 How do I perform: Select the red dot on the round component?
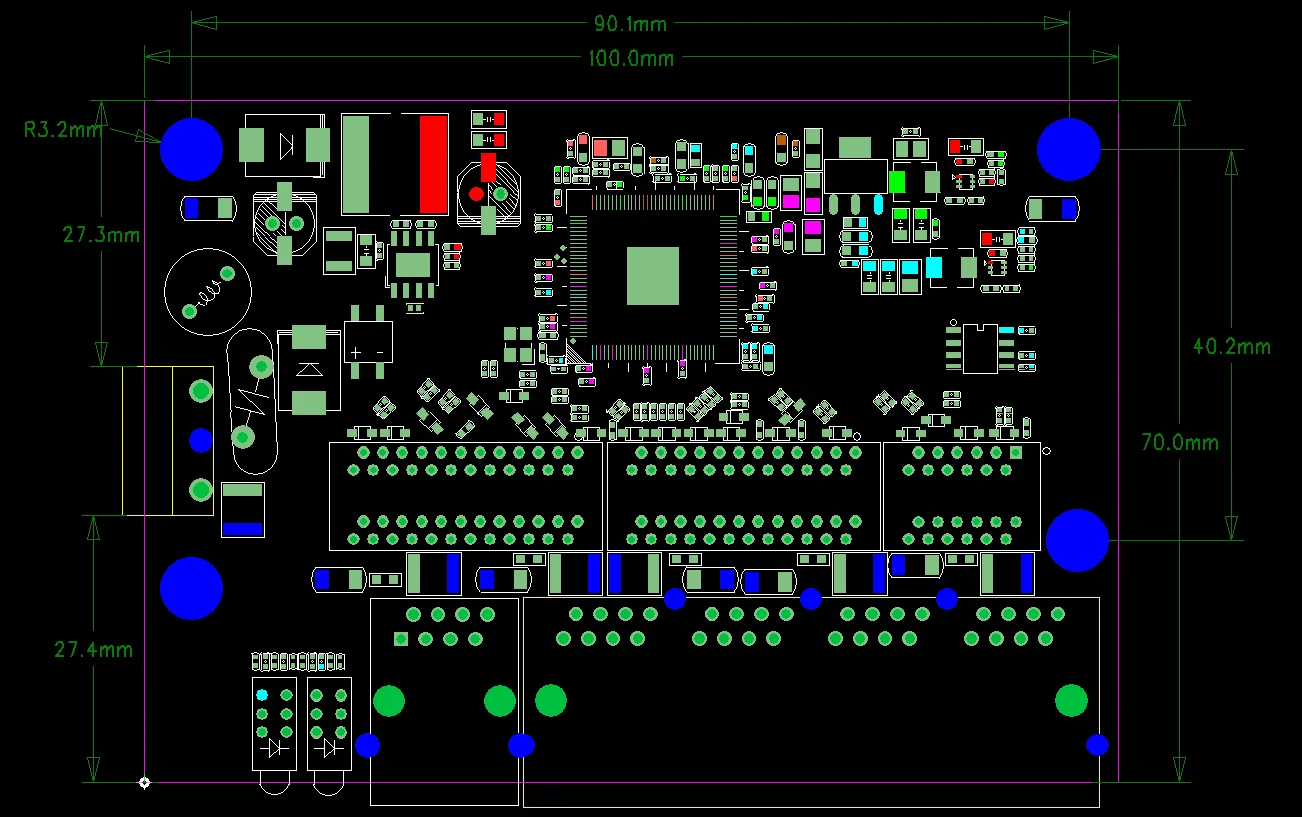pos(477,193)
